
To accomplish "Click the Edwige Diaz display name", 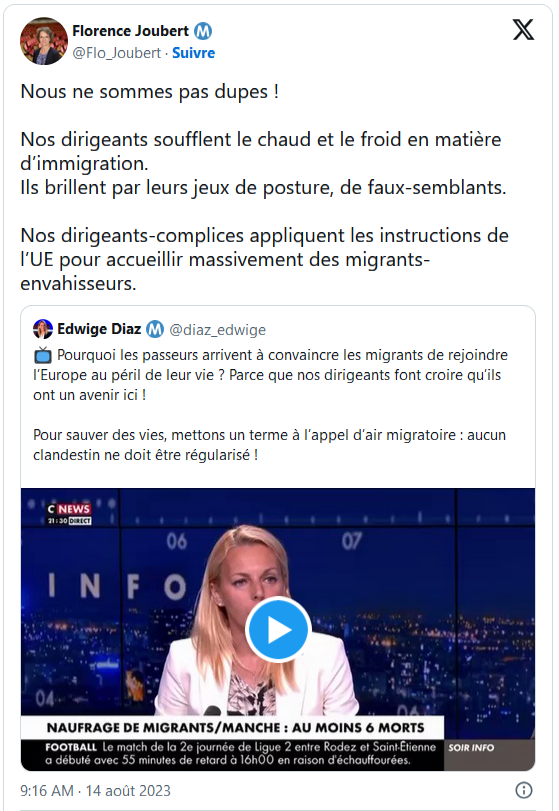I will (x=99, y=329).
